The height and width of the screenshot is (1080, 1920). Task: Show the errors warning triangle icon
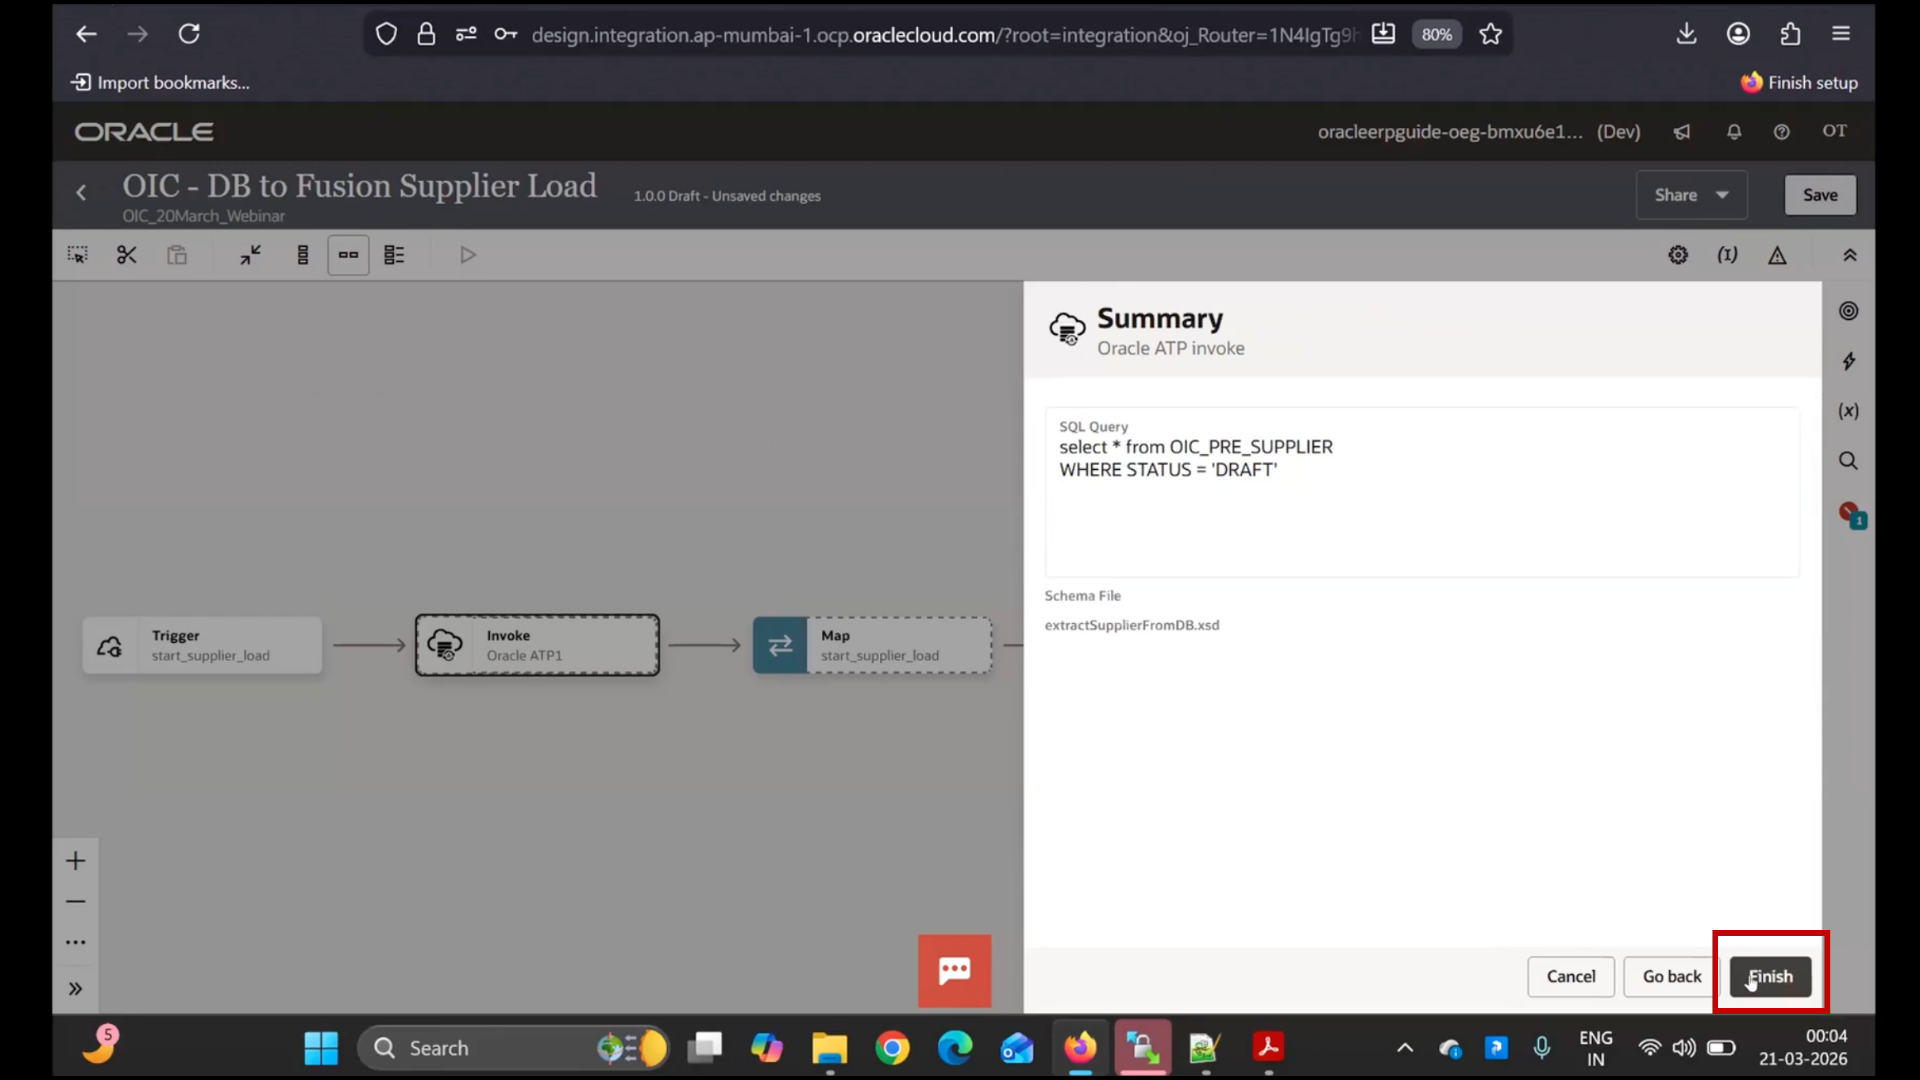tap(1777, 255)
